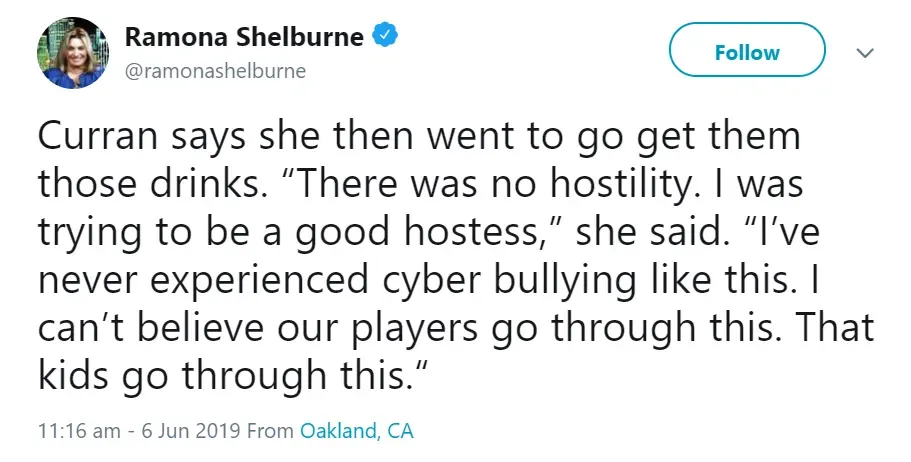Screen dimensions: 911x462
Task: Expand the tweet options chevron menu
Action: (866, 52)
